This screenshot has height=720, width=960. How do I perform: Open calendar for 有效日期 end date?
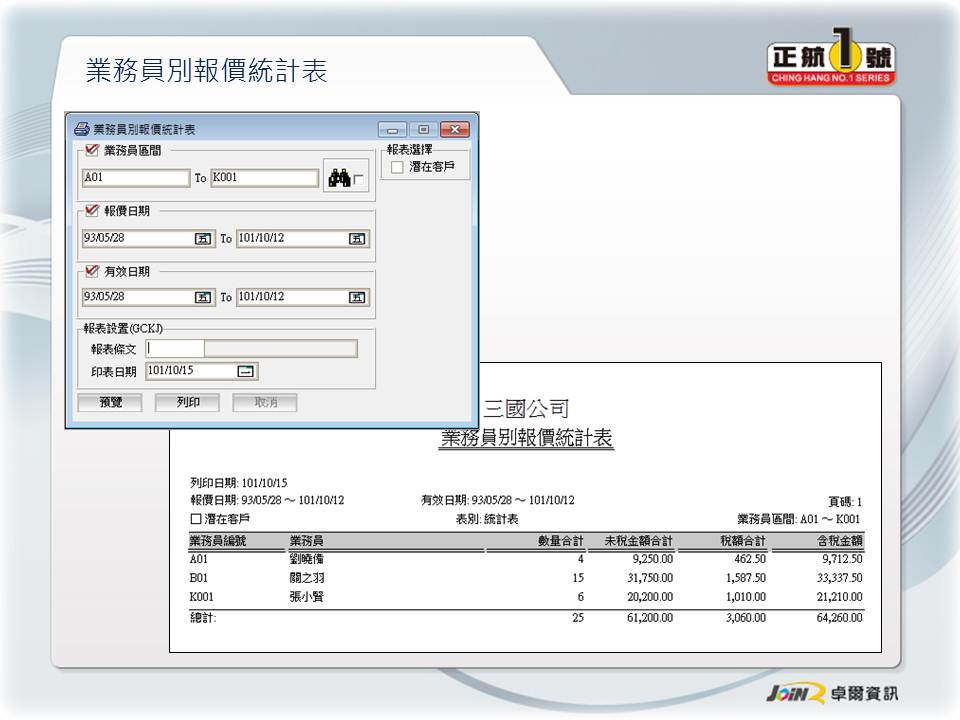[x=357, y=297]
